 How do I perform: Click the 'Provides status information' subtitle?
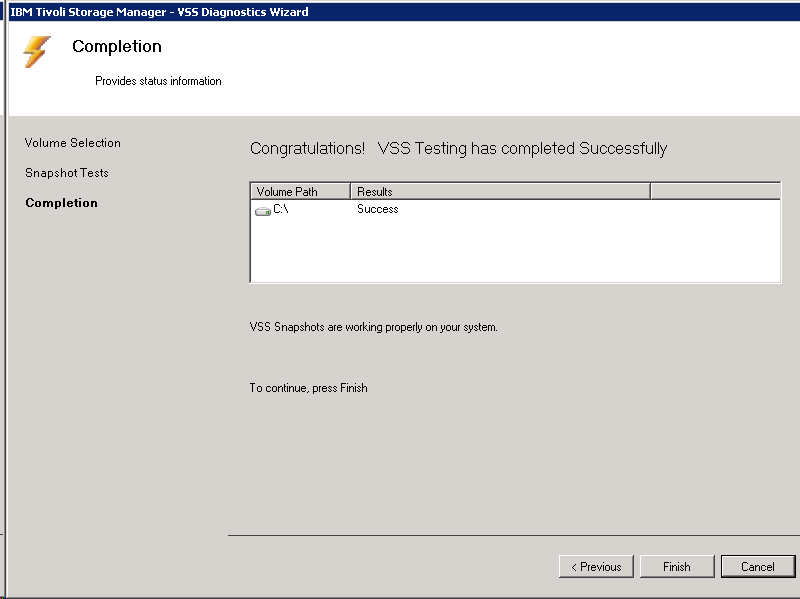[x=158, y=81]
